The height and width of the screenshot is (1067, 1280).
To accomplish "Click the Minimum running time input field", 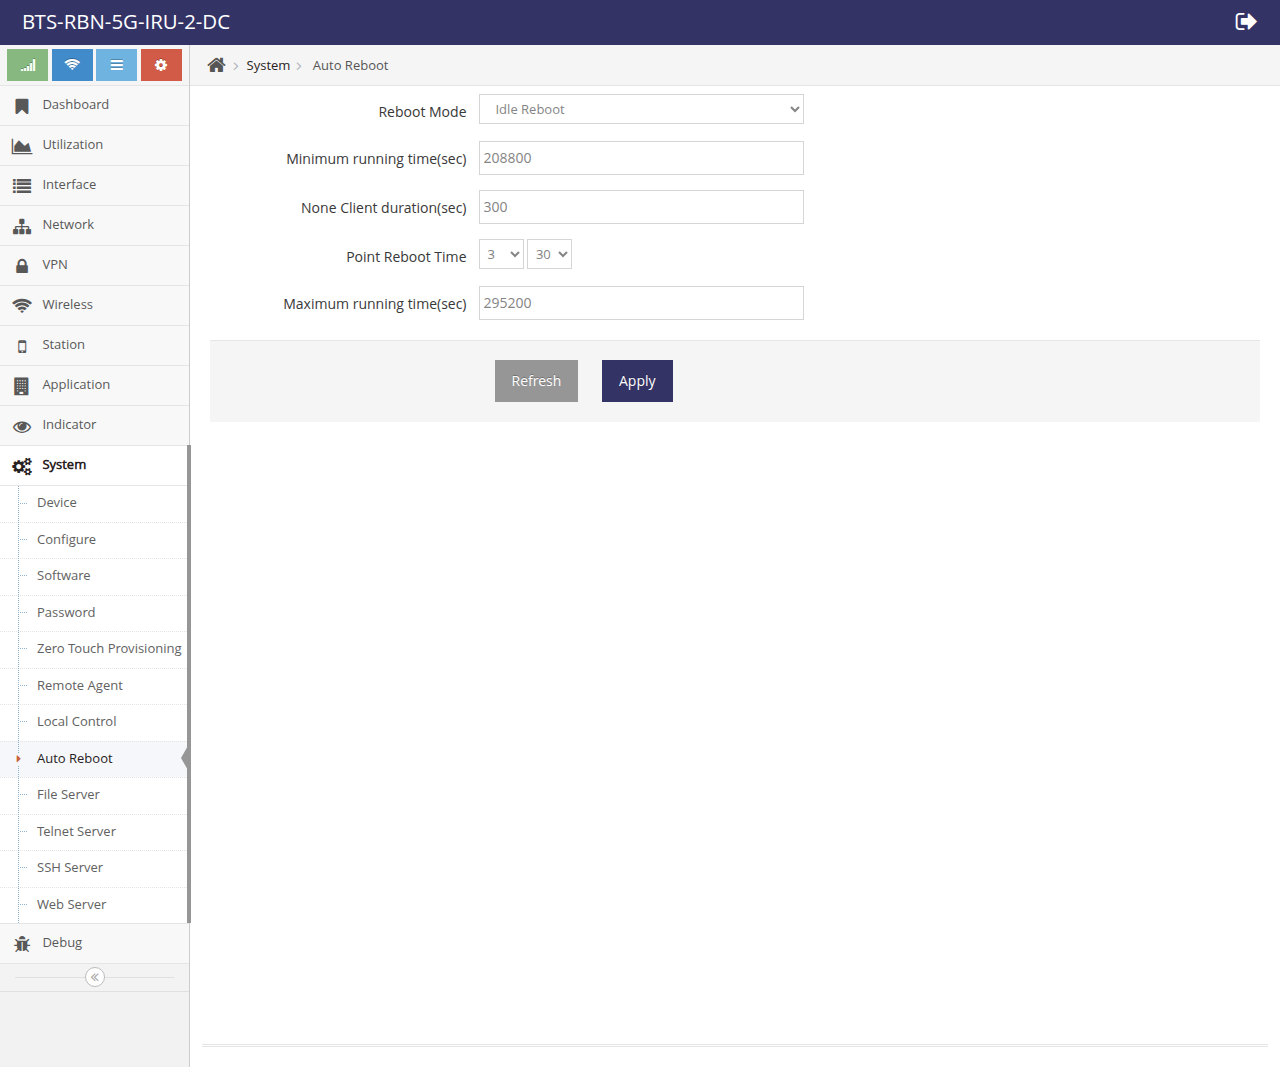I will pyautogui.click(x=641, y=158).
